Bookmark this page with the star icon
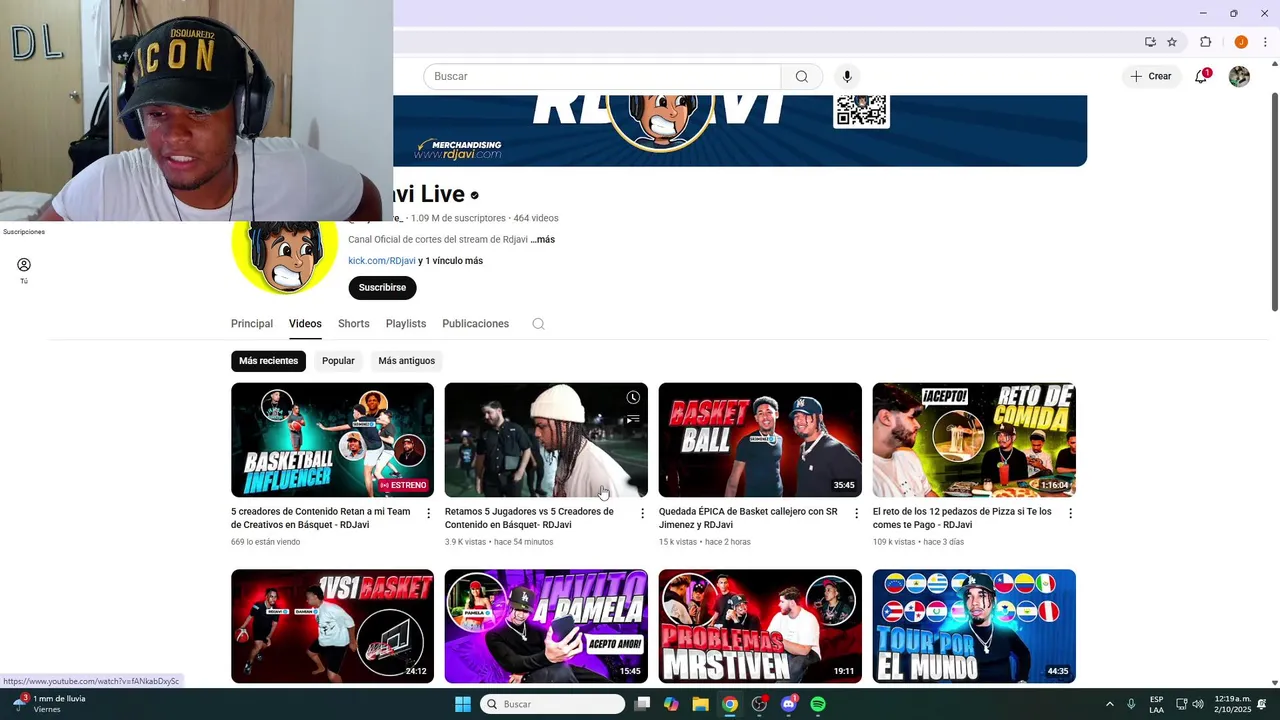This screenshot has height=720, width=1280. (x=1172, y=42)
